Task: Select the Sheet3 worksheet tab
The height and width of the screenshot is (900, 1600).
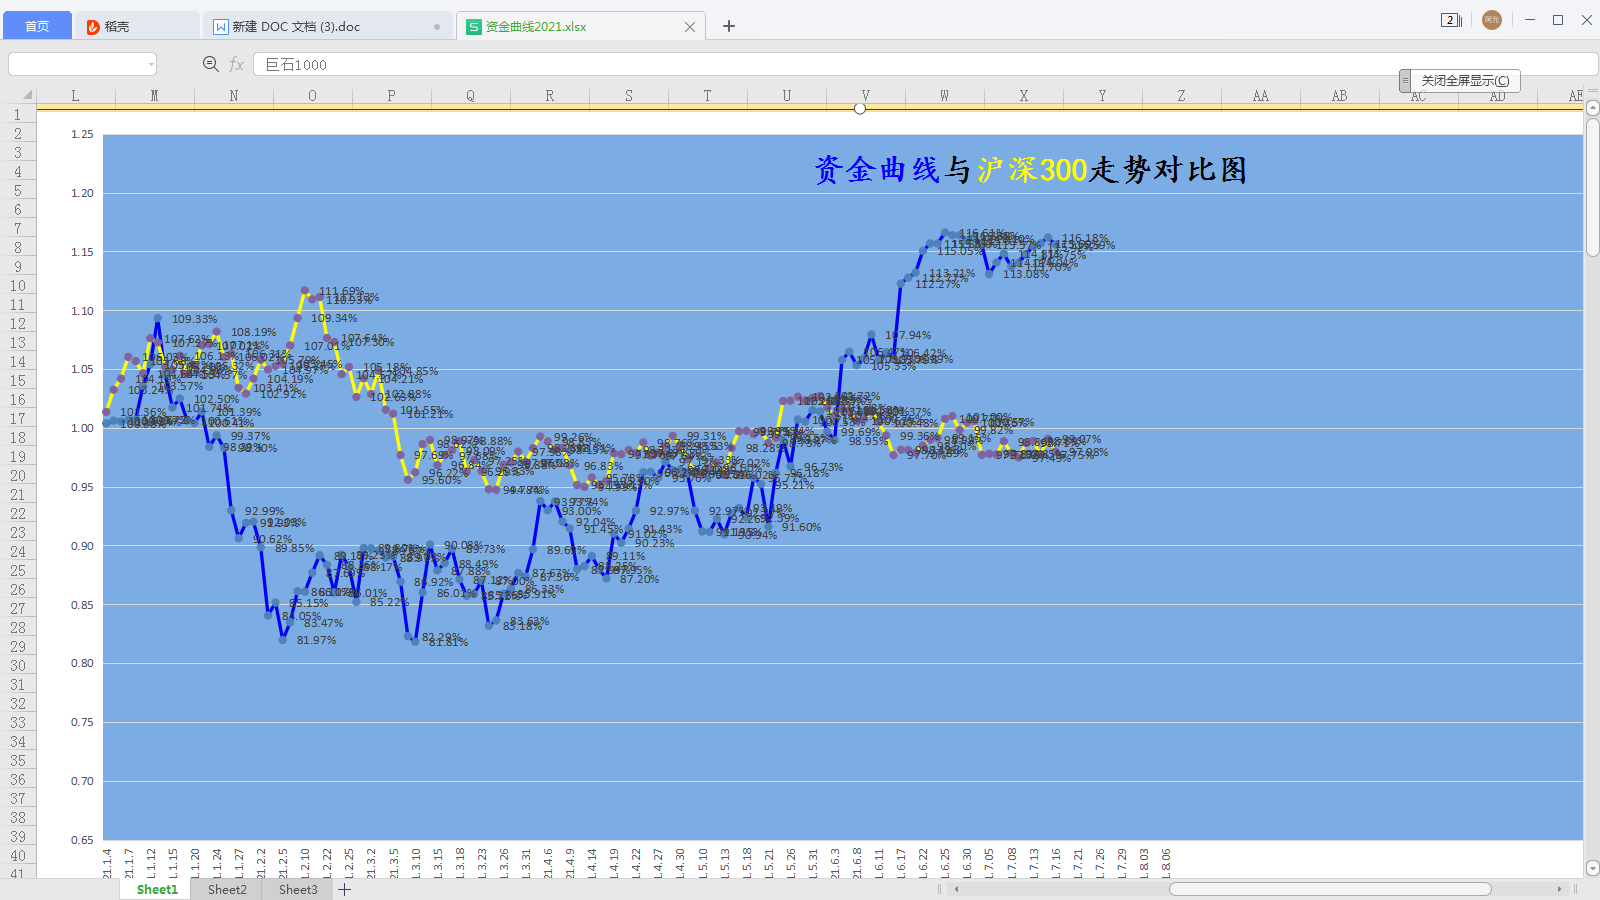Action: [x=298, y=889]
